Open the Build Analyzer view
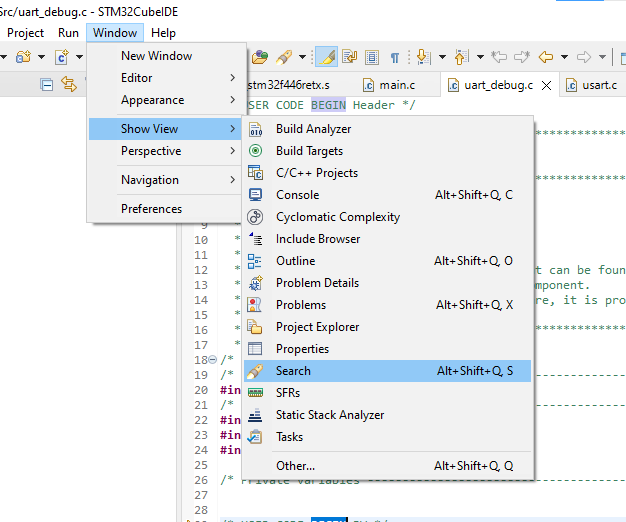Image resolution: width=626 pixels, height=522 pixels. pyautogui.click(x=313, y=129)
